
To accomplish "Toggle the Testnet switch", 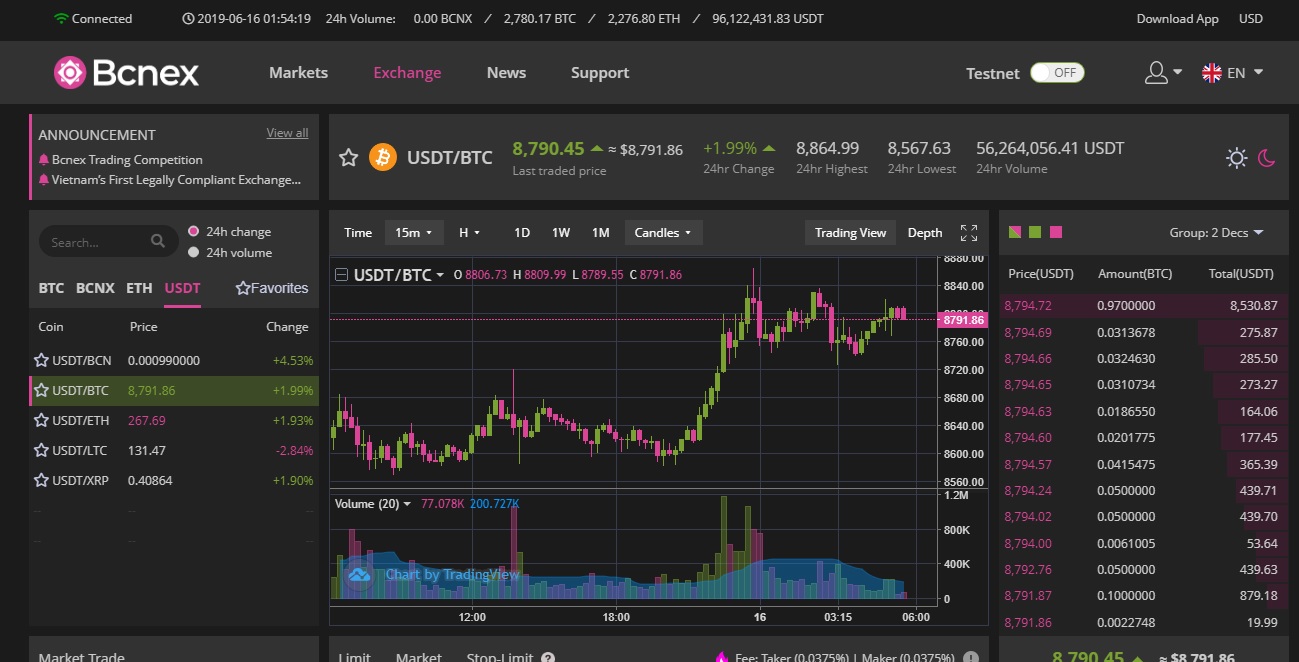I will click(x=1057, y=72).
